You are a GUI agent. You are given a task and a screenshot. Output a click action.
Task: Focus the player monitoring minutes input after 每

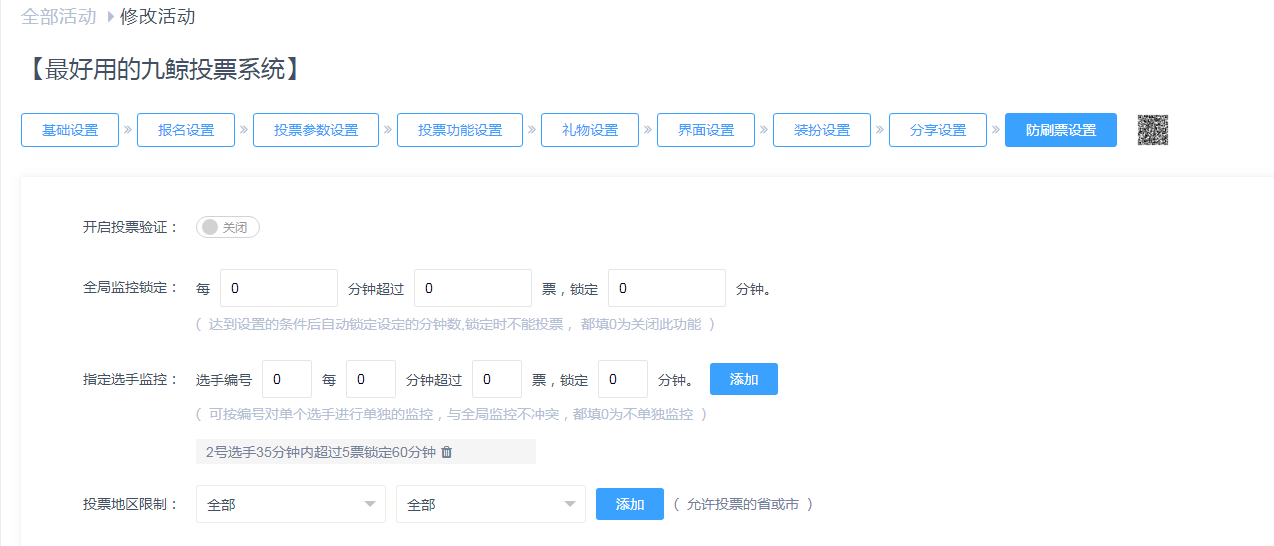pos(371,379)
